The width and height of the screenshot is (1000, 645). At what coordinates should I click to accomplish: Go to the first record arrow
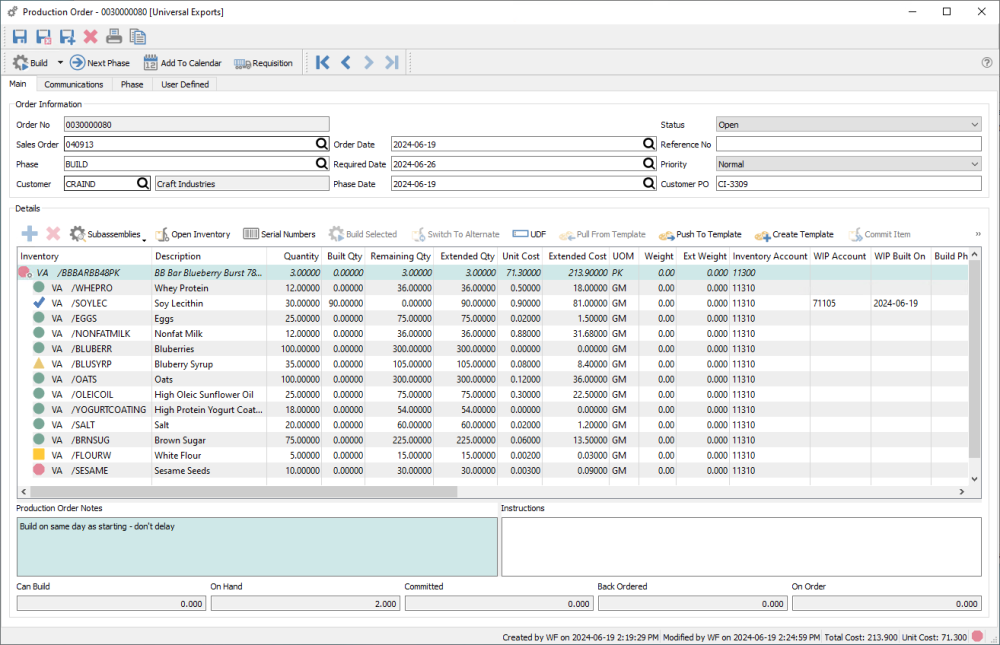322,63
